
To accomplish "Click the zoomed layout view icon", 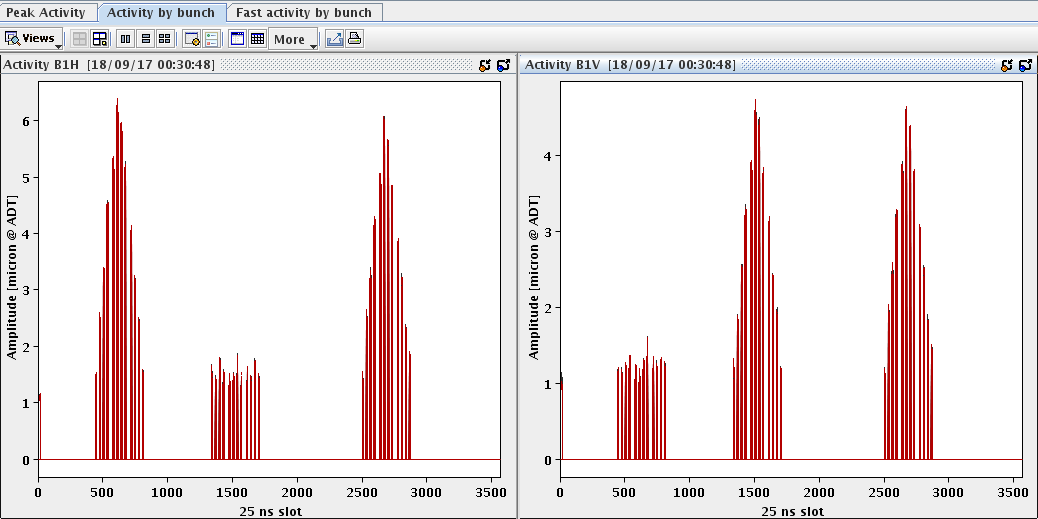I will click(x=99, y=39).
